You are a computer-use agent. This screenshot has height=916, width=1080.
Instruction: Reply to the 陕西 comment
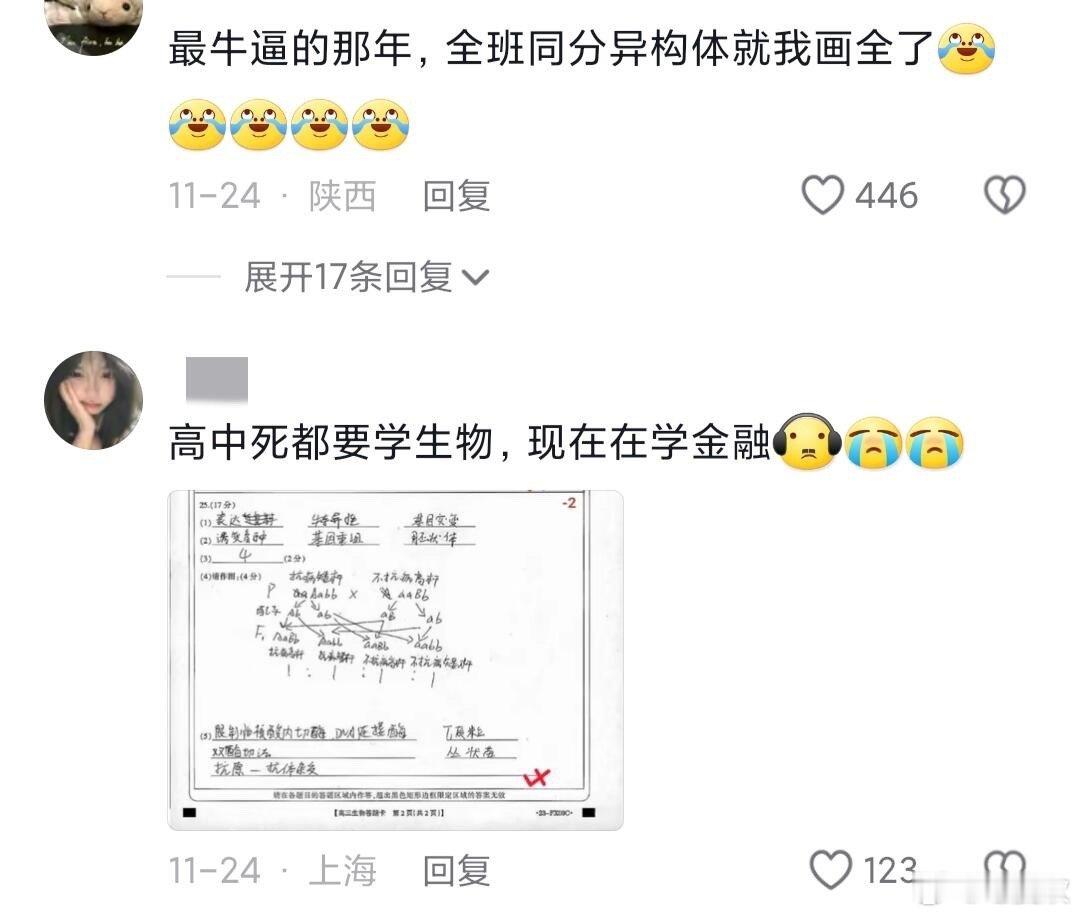coord(456,196)
